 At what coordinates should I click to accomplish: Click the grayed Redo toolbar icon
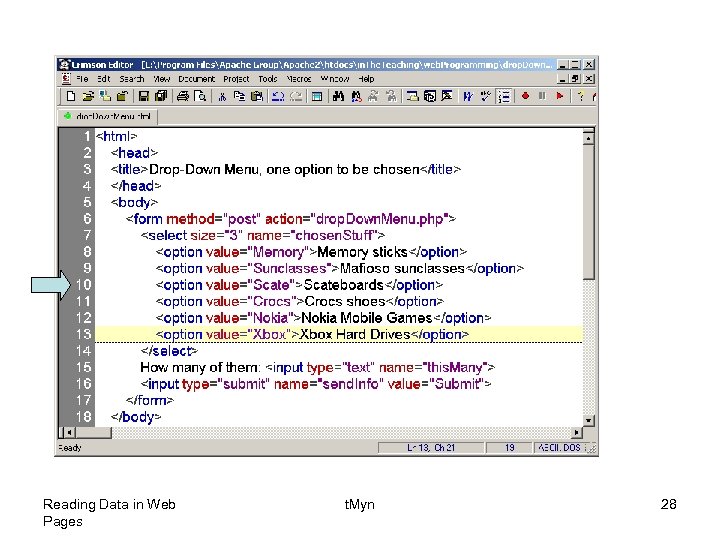click(296, 96)
